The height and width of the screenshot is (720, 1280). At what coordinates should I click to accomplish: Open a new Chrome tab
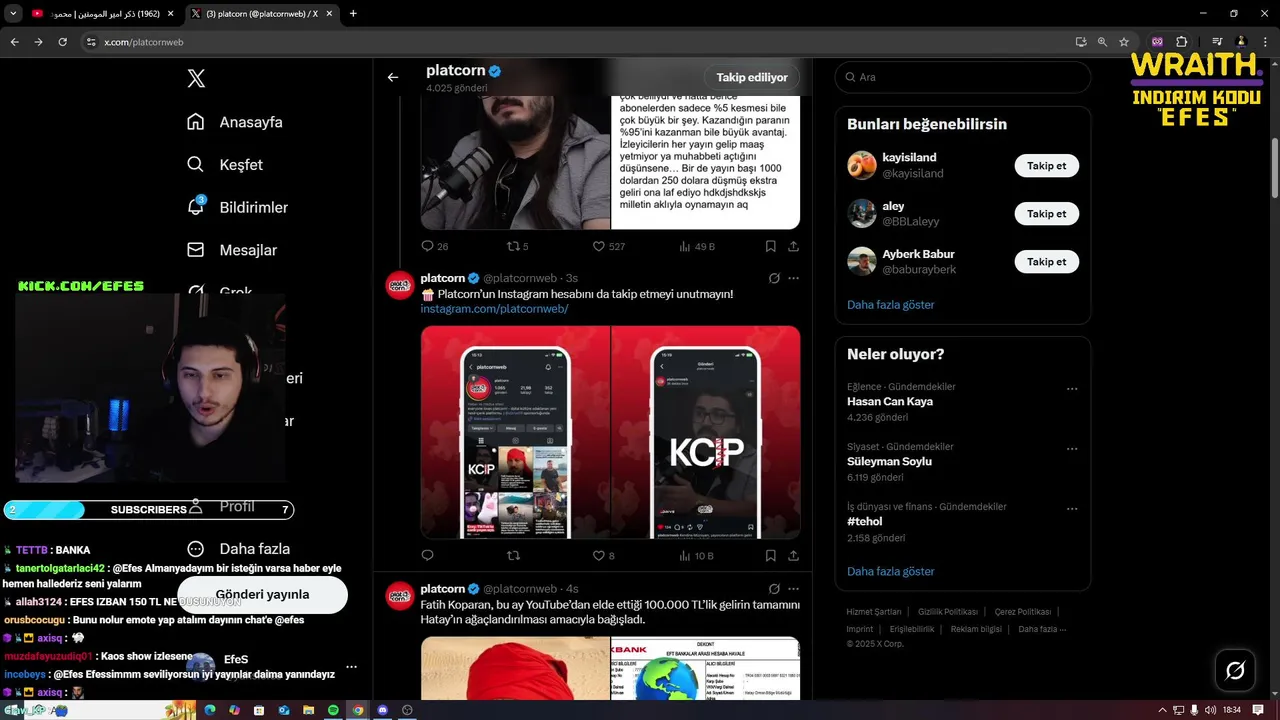pos(353,14)
